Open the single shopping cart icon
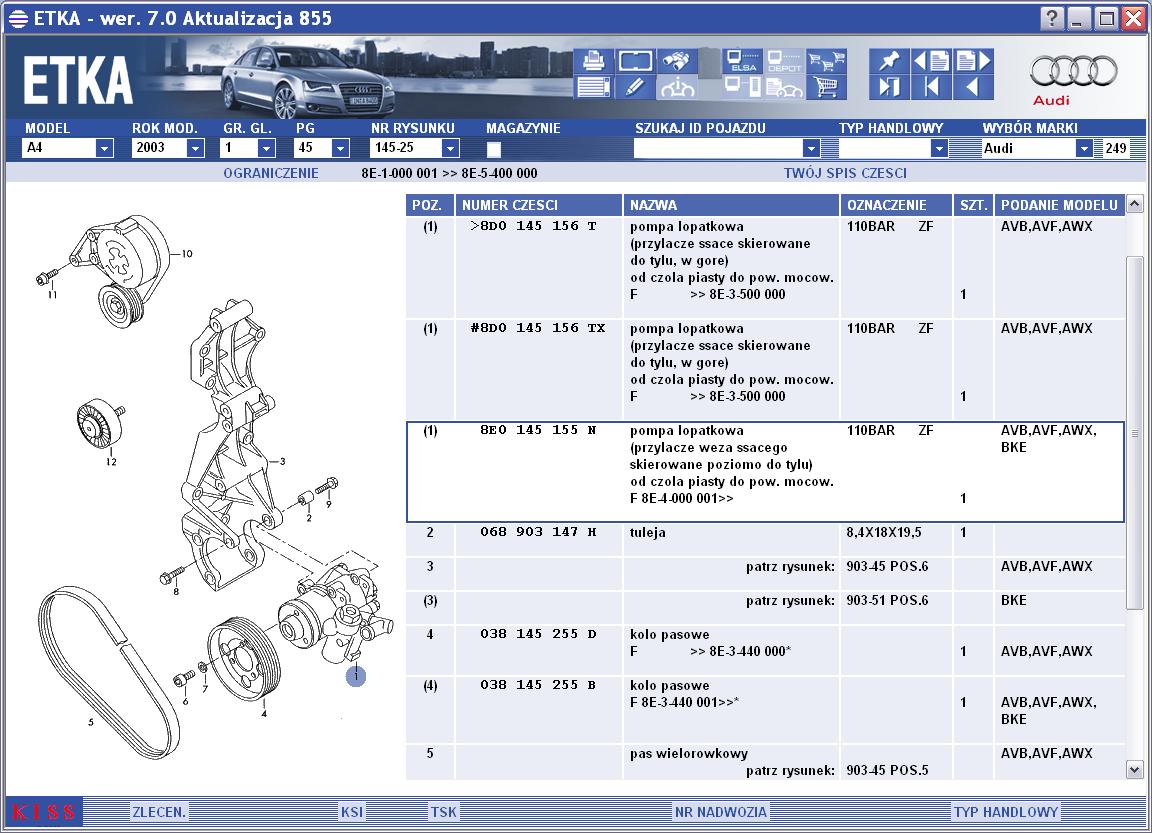Image resolution: width=1152 pixels, height=833 pixels. pyautogui.click(x=826, y=87)
